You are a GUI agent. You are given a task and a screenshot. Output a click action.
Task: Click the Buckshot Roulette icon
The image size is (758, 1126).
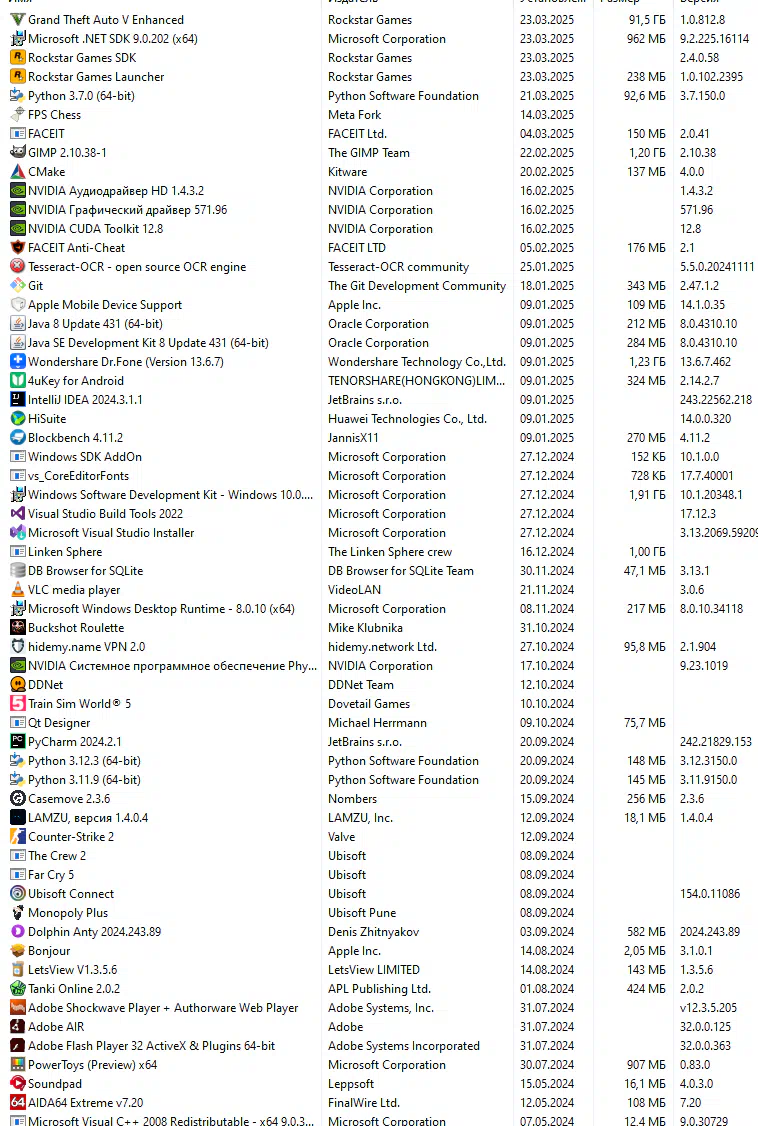(x=17, y=628)
